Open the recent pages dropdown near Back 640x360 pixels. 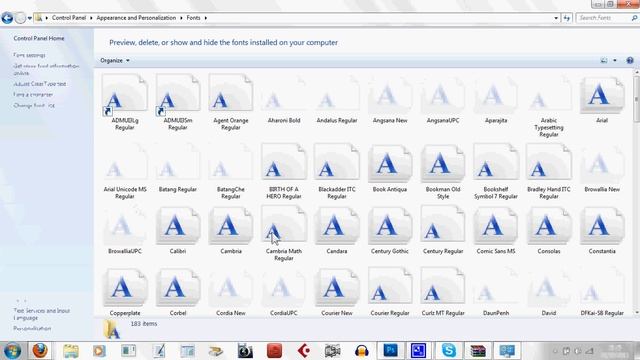29,18
